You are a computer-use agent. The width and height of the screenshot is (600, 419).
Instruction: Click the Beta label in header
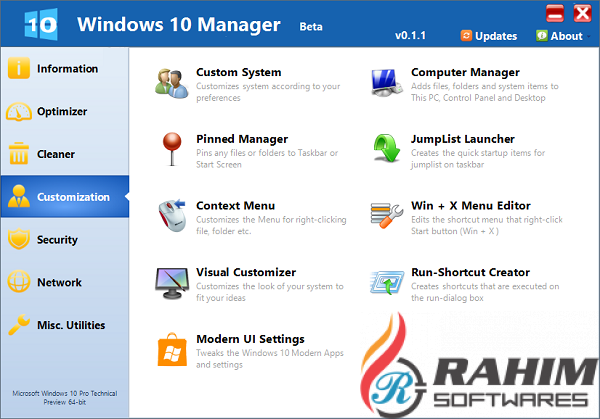click(x=311, y=26)
